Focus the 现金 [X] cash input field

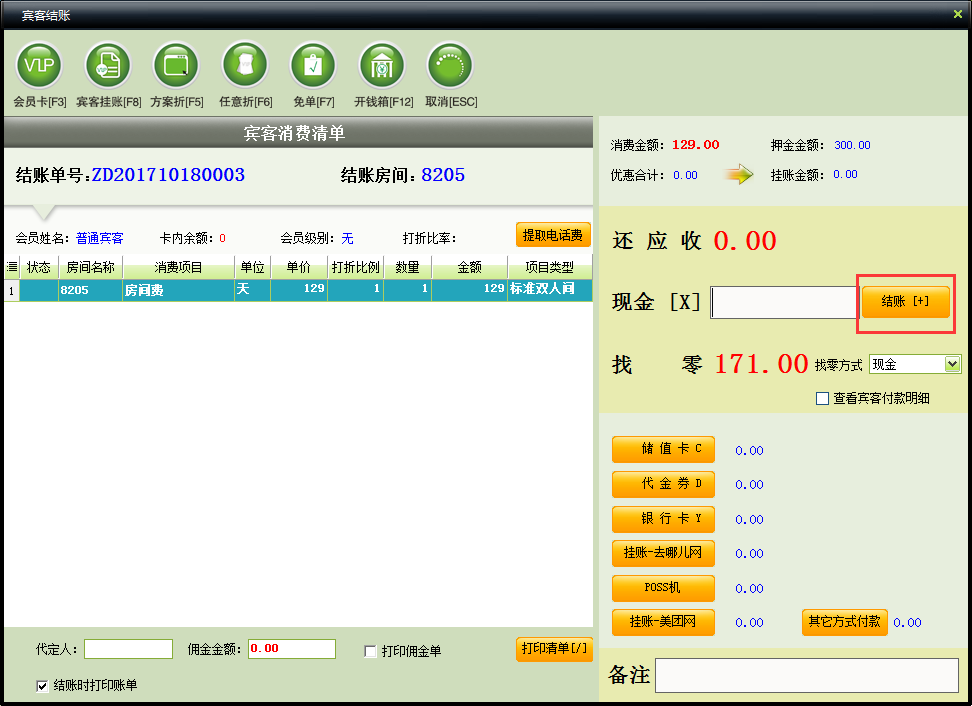[784, 302]
